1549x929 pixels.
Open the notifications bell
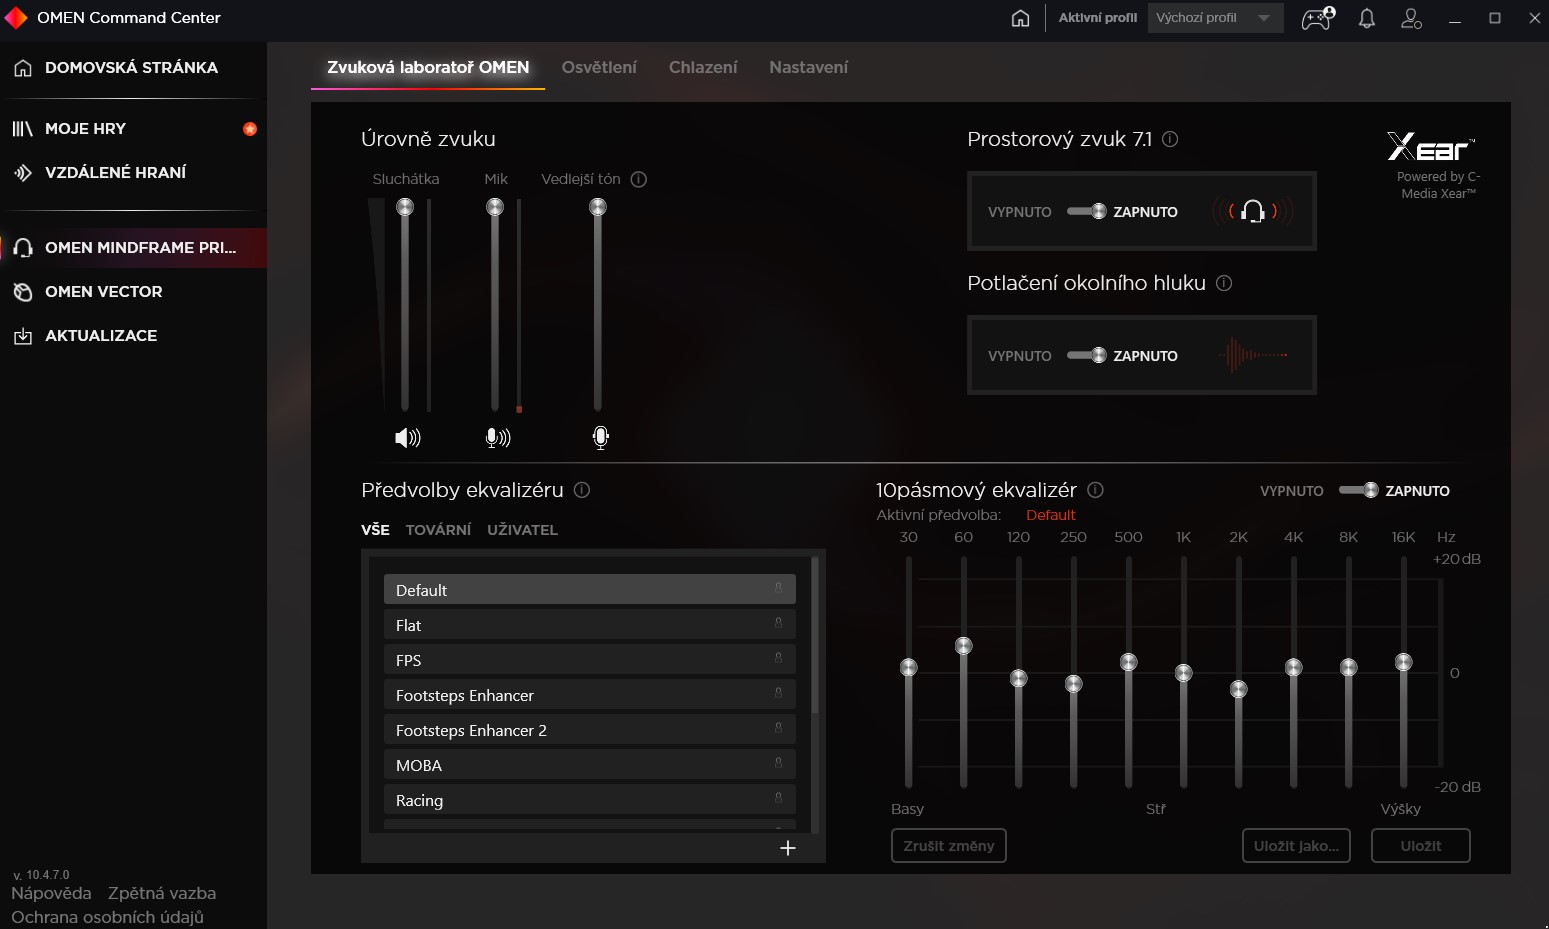[x=1367, y=18]
